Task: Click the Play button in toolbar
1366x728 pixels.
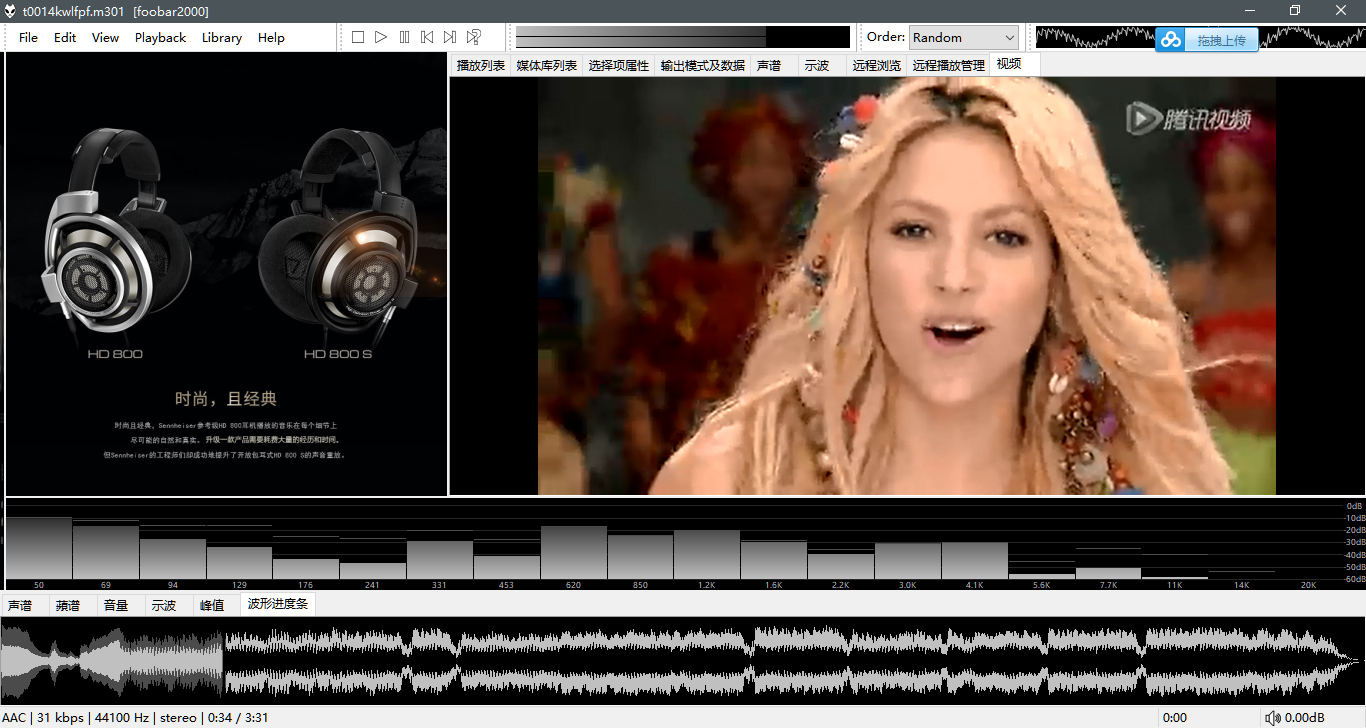Action: click(x=381, y=37)
